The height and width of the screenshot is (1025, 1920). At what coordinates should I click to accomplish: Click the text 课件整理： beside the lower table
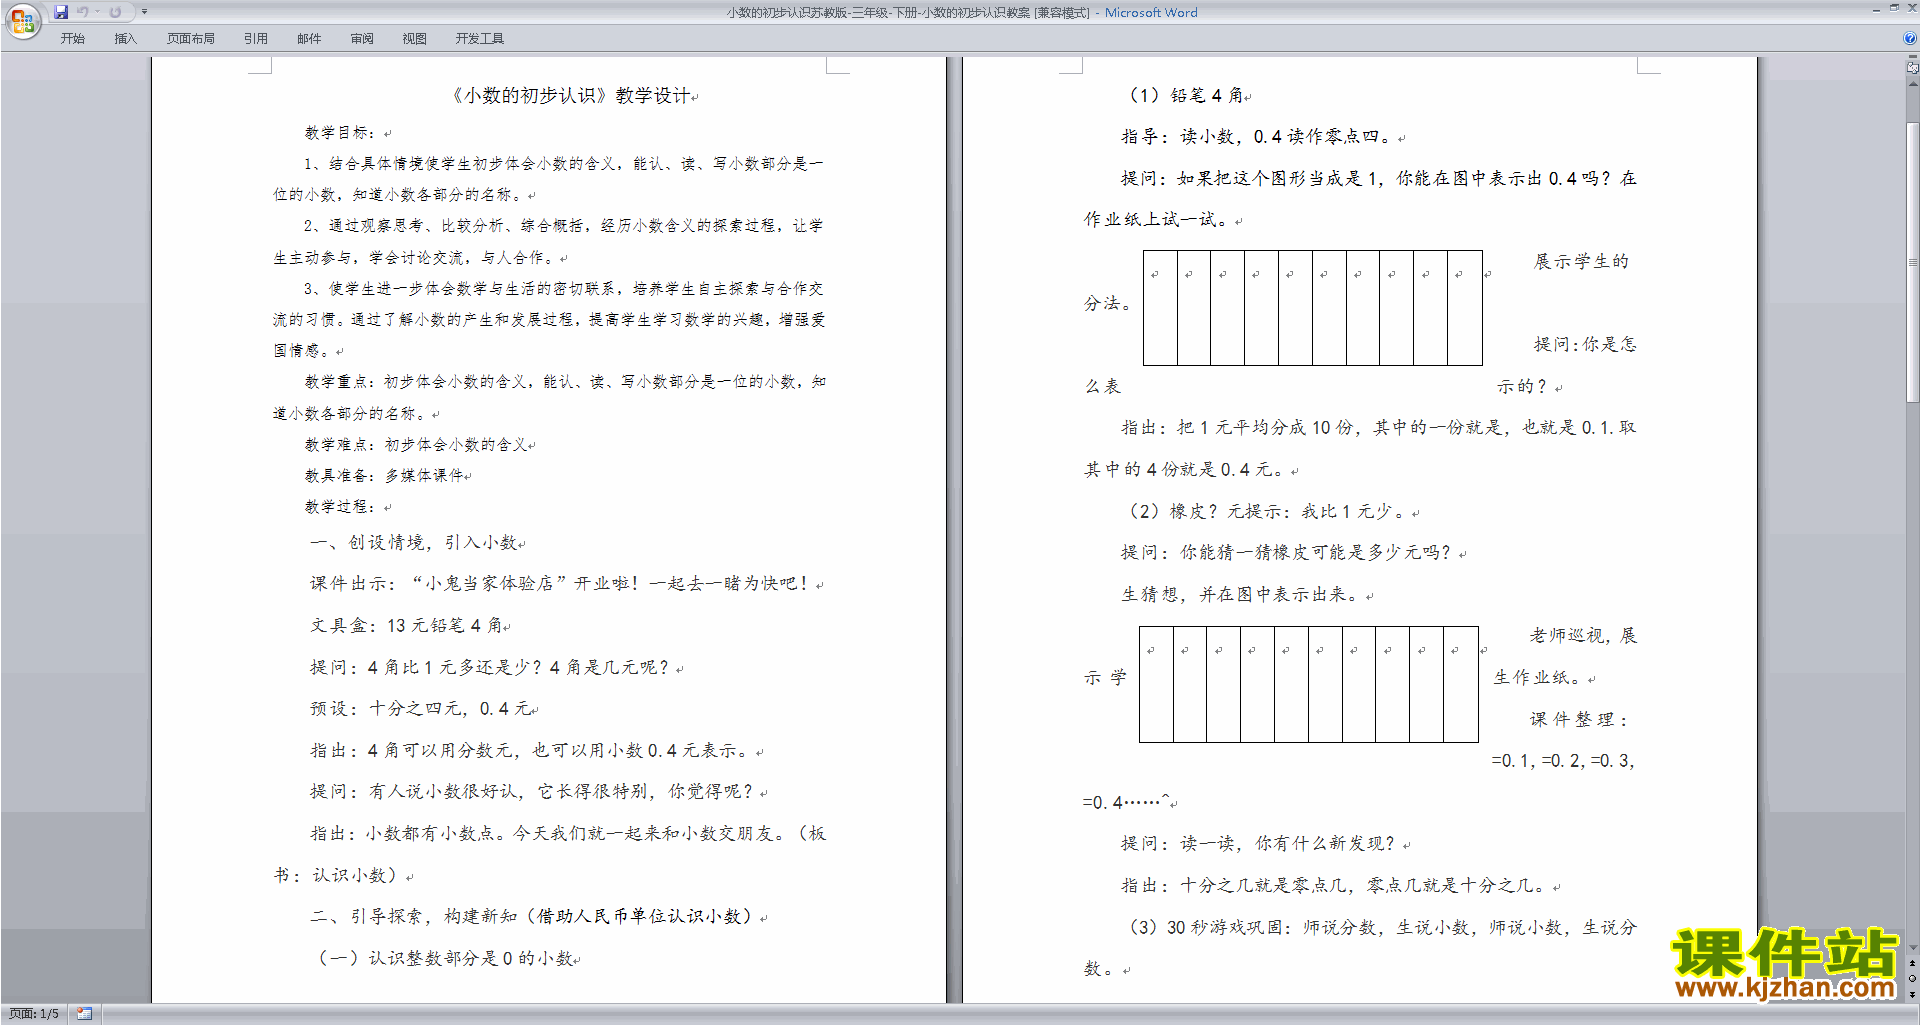coord(1580,719)
